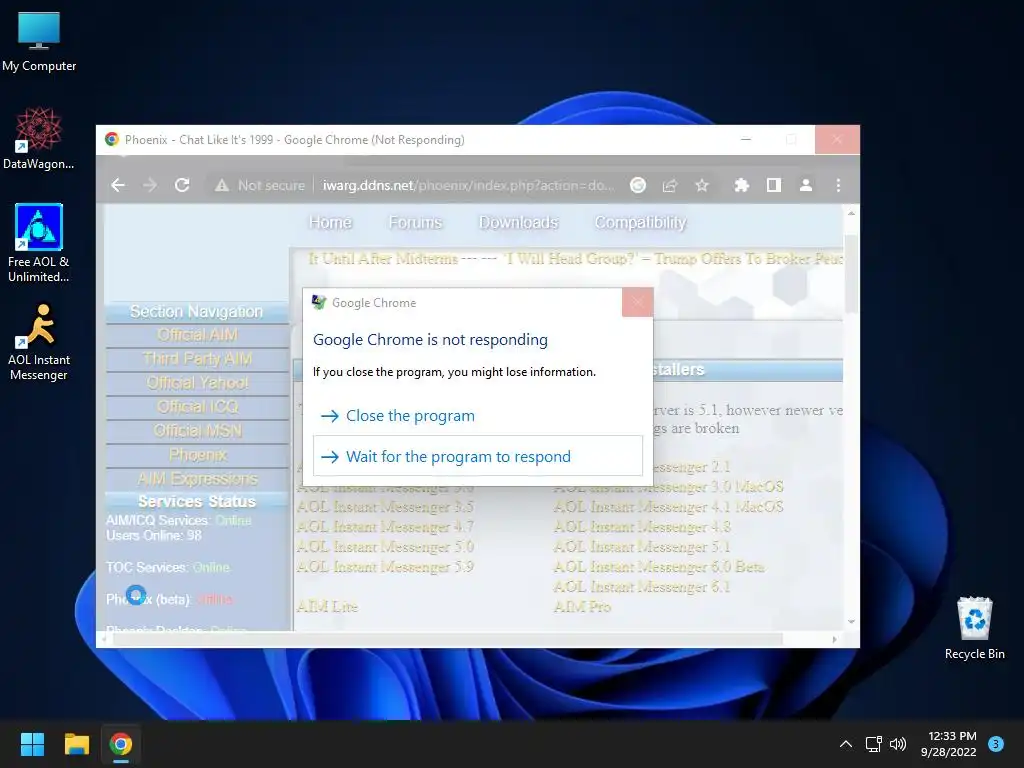
Task: Open network status tray icon
Action: [873, 744]
